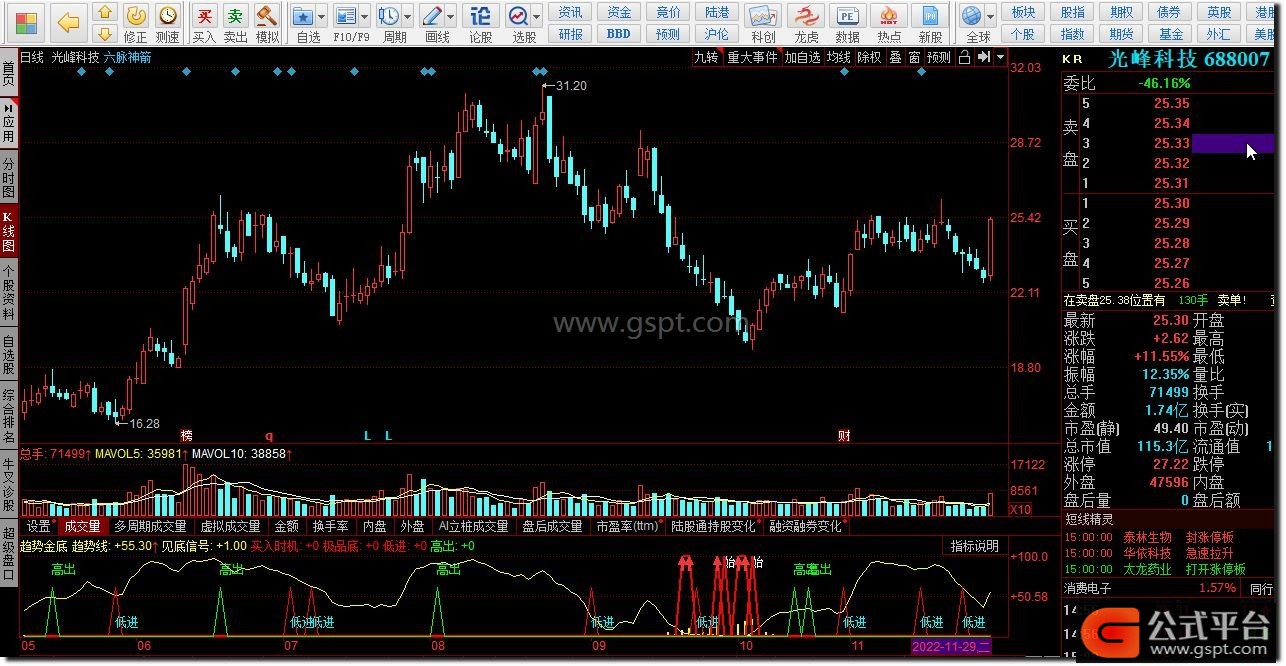Click the BBD button
The height and width of the screenshot is (666, 1286).
pos(619,33)
